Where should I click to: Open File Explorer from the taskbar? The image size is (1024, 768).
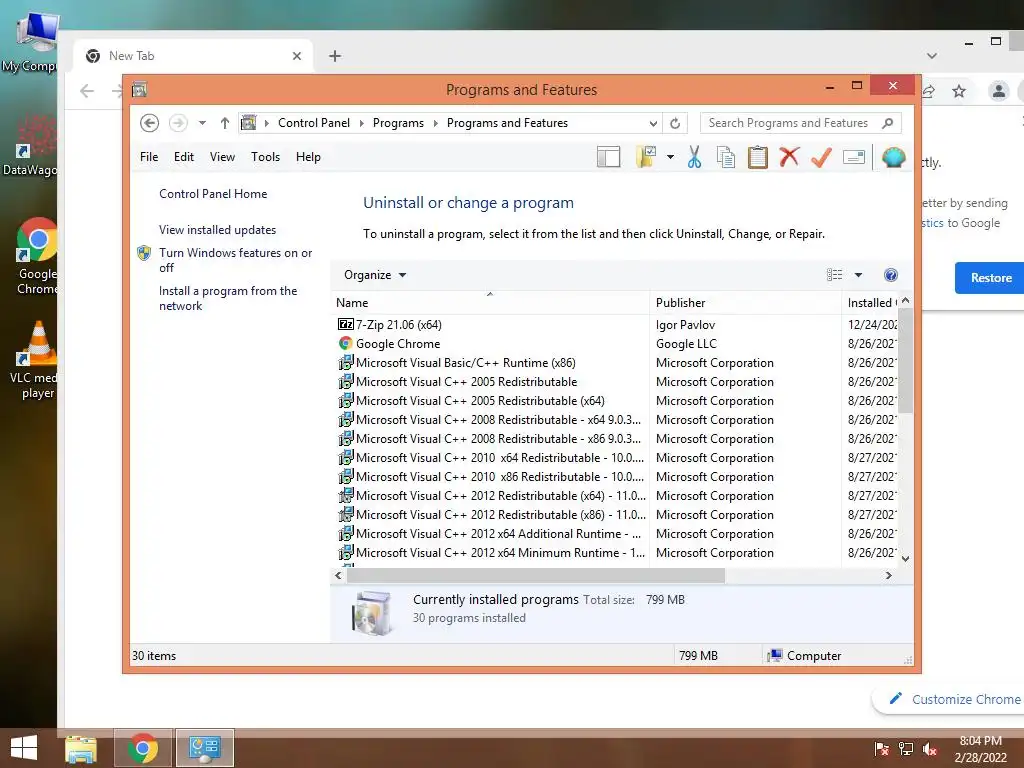point(81,748)
